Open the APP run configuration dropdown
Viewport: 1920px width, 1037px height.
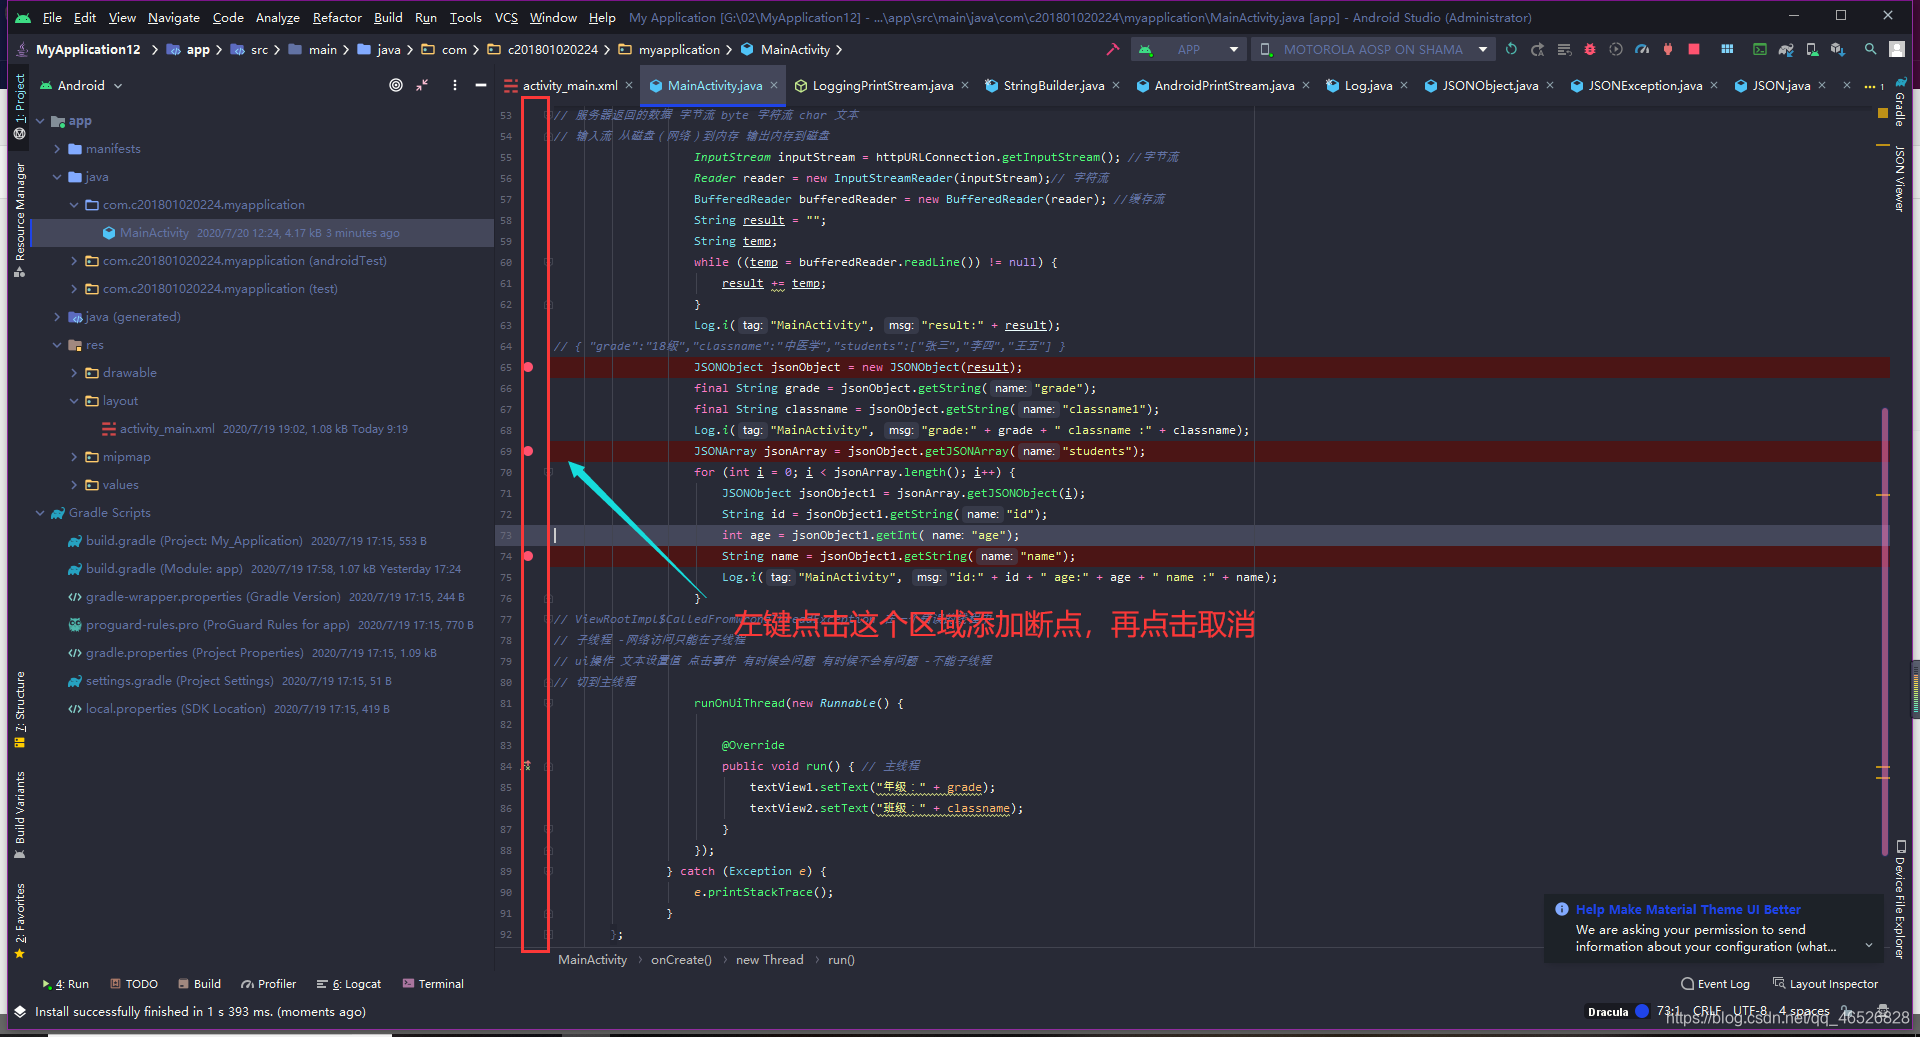(1189, 49)
